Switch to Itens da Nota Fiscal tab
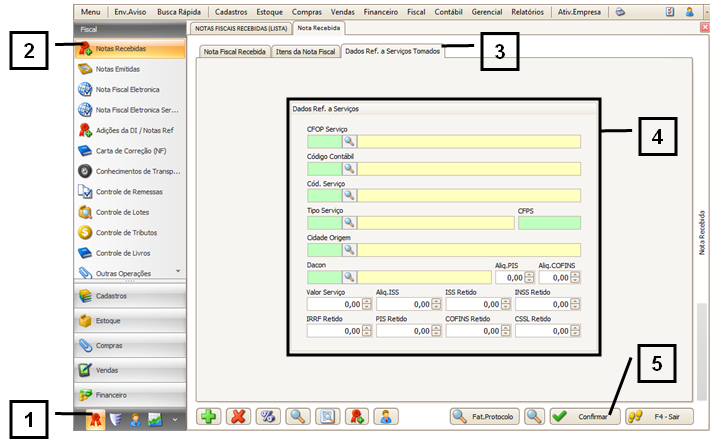The image size is (716, 444). pos(305,50)
